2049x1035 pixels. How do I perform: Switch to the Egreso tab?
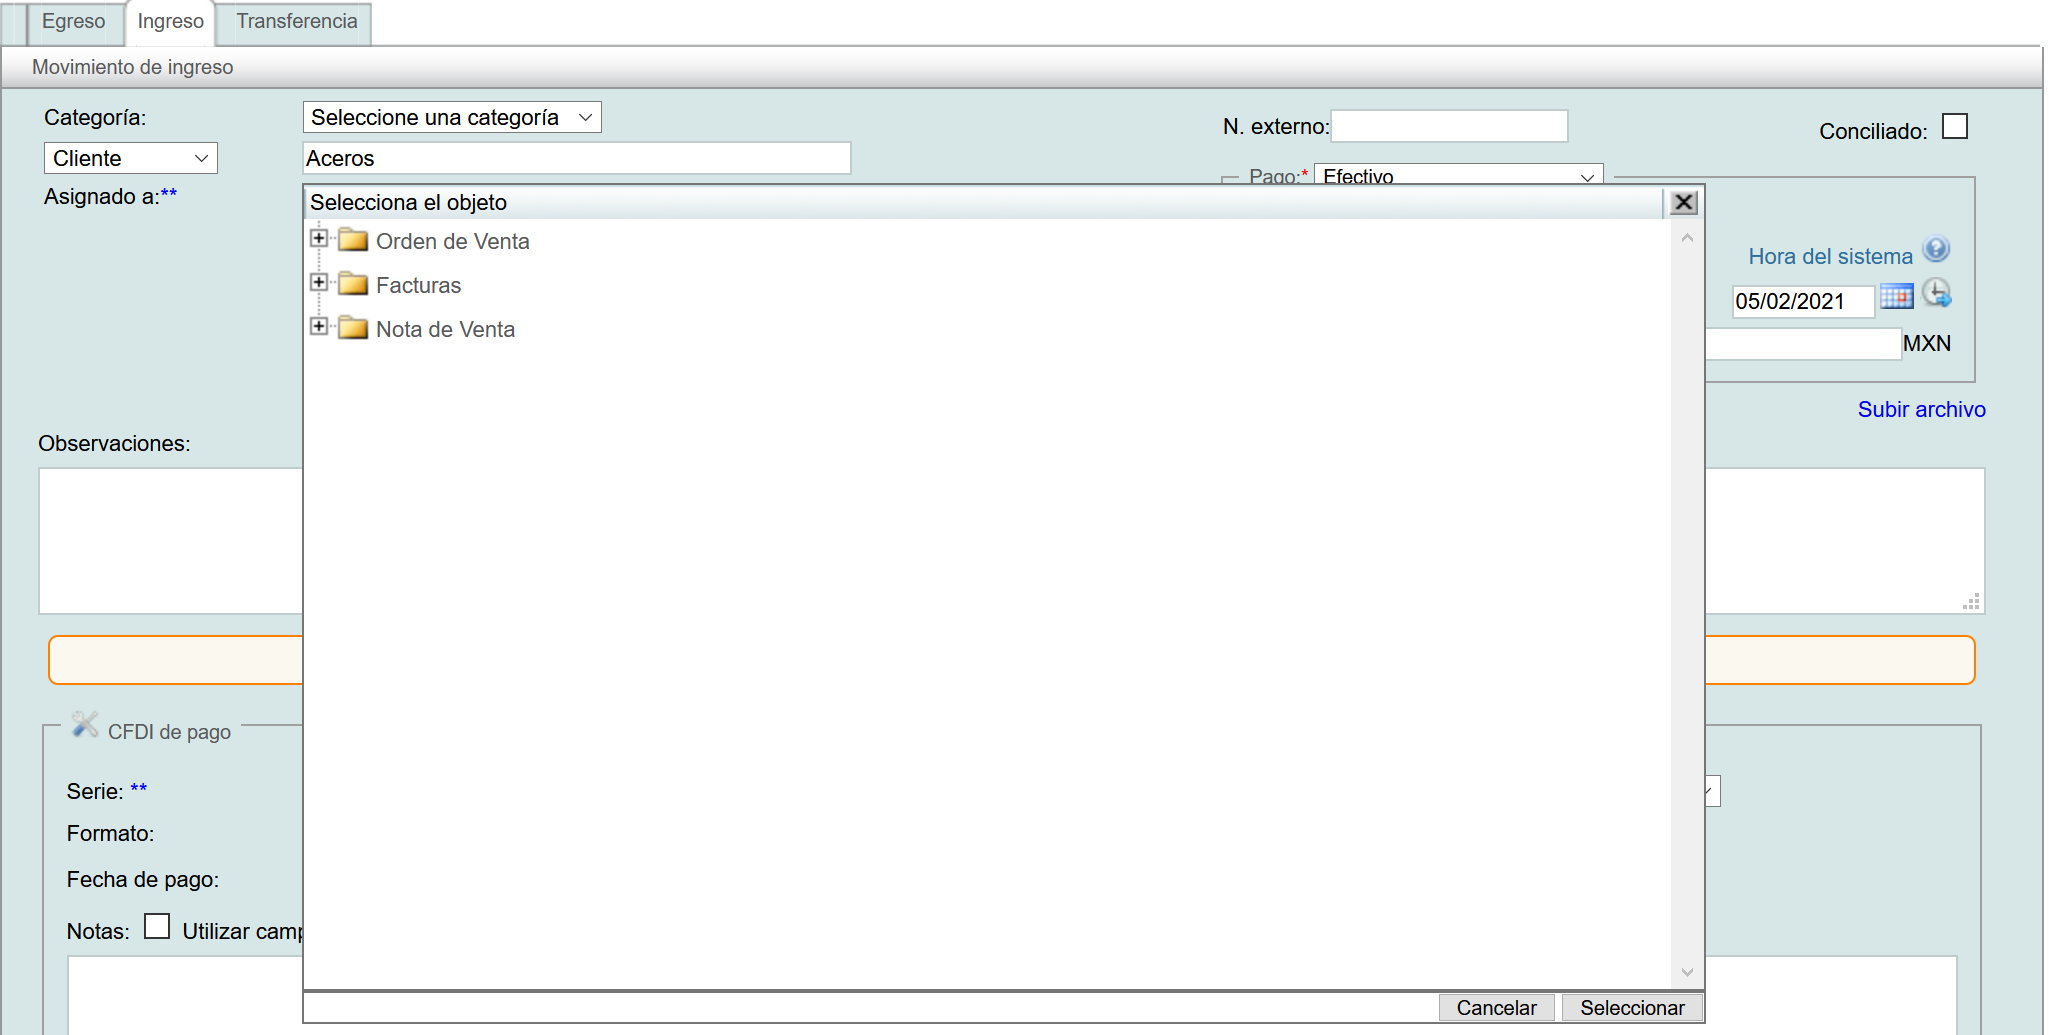73,22
